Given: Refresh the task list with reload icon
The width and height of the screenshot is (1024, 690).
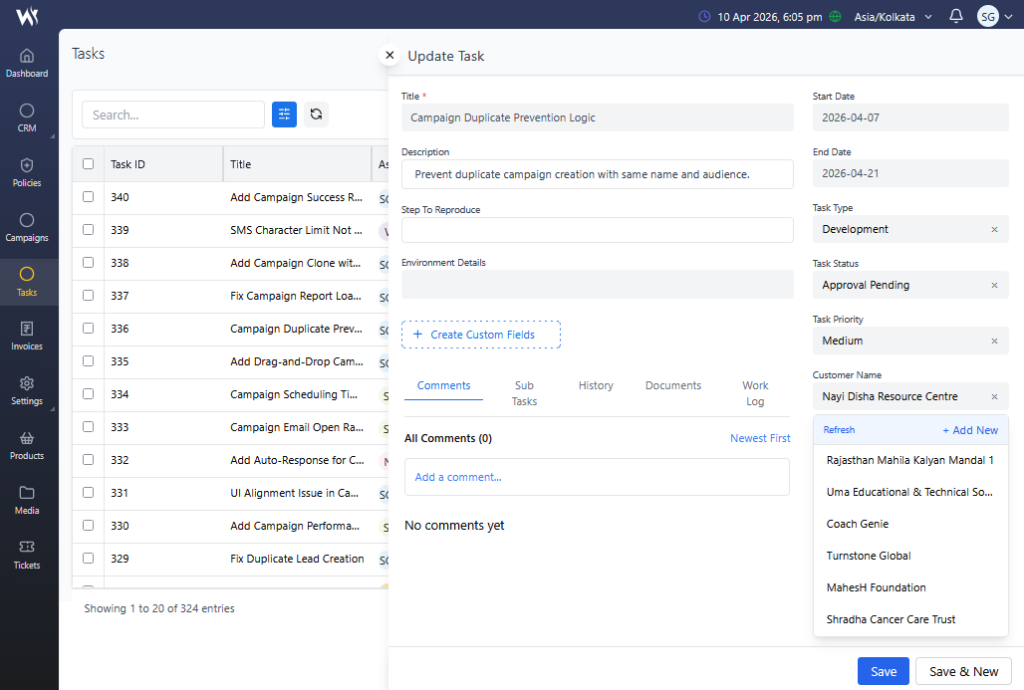Looking at the screenshot, I should [x=316, y=115].
